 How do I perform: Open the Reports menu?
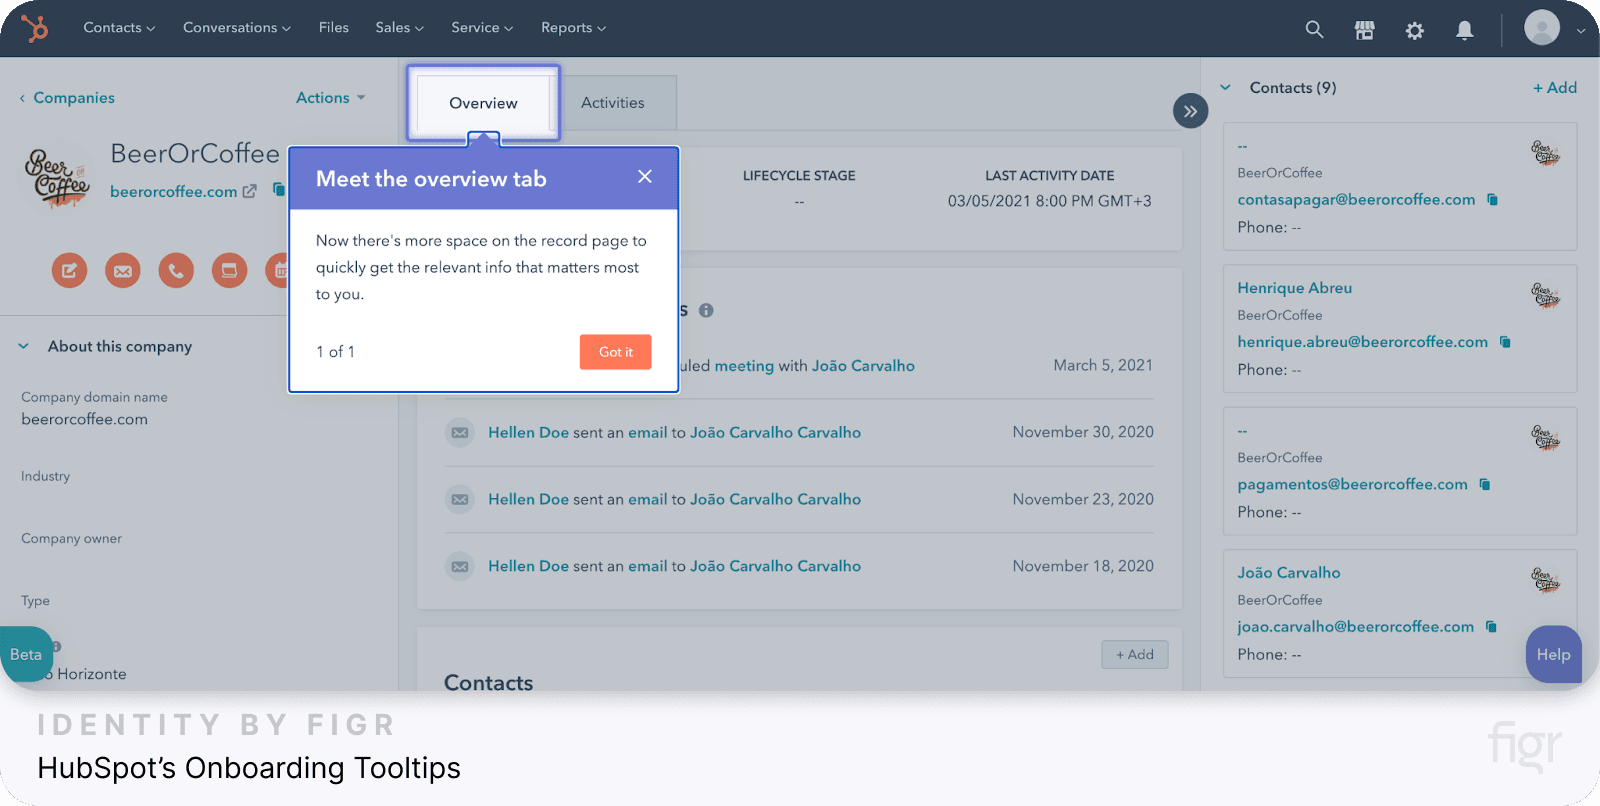573,28
